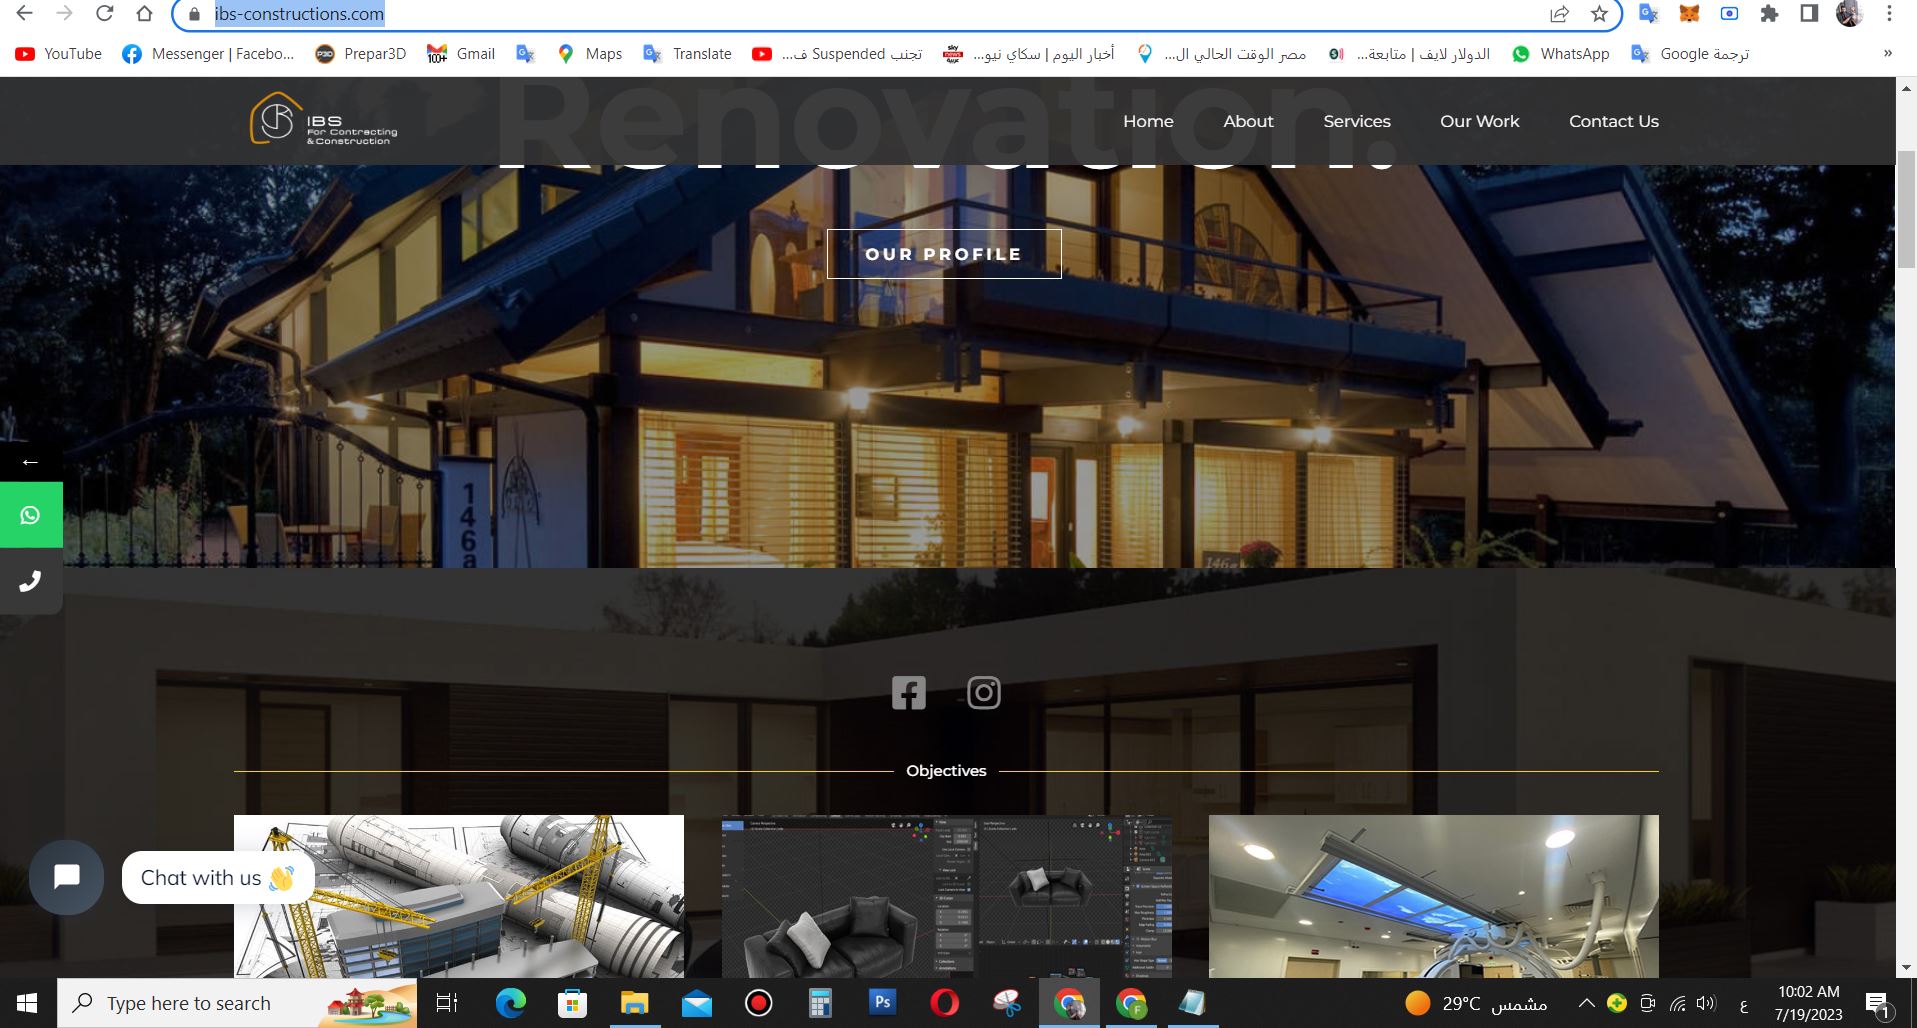This screenshot has width=1917, height=1028.
Task: Go to the Our Work page
Action: [x=1479, y=121]
